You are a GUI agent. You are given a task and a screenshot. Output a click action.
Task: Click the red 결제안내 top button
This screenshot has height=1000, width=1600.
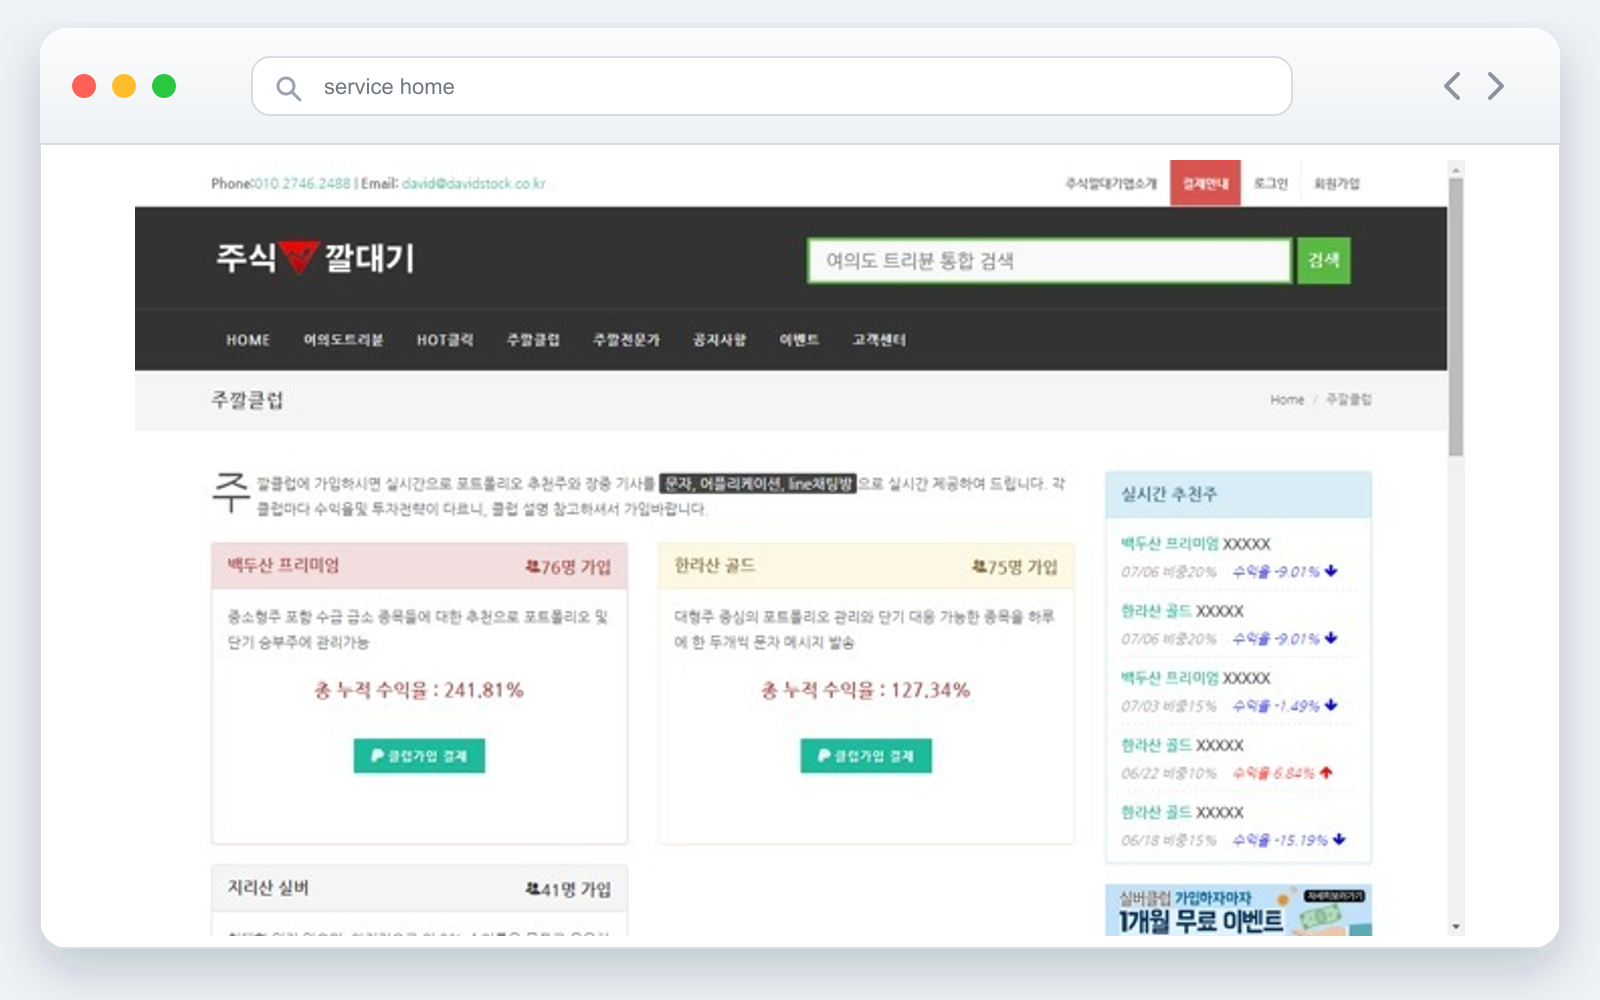[1205, 183]
